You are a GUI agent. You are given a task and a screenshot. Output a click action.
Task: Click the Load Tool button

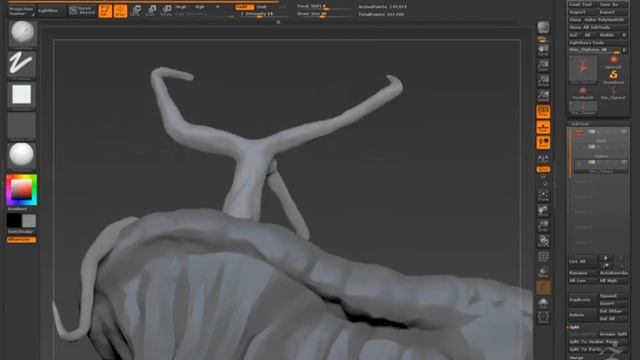click(x=583, y=4)
